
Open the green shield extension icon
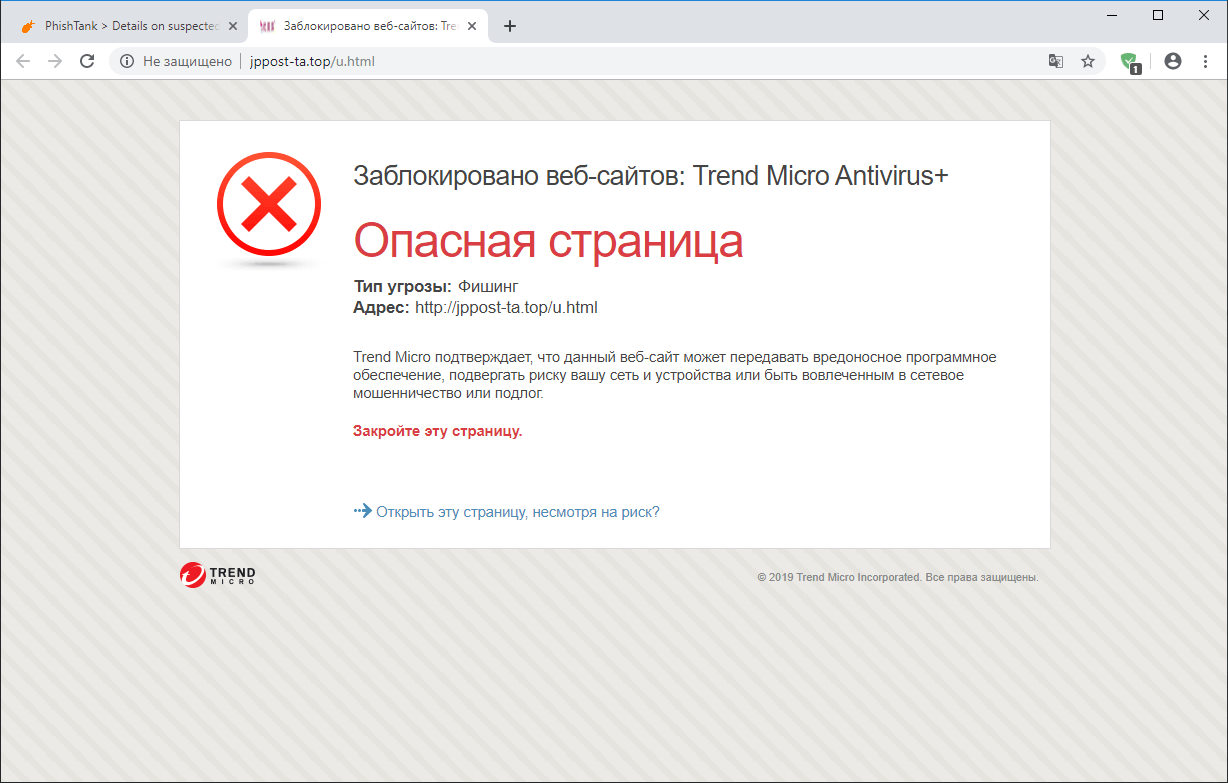[x=1130, y=62]
